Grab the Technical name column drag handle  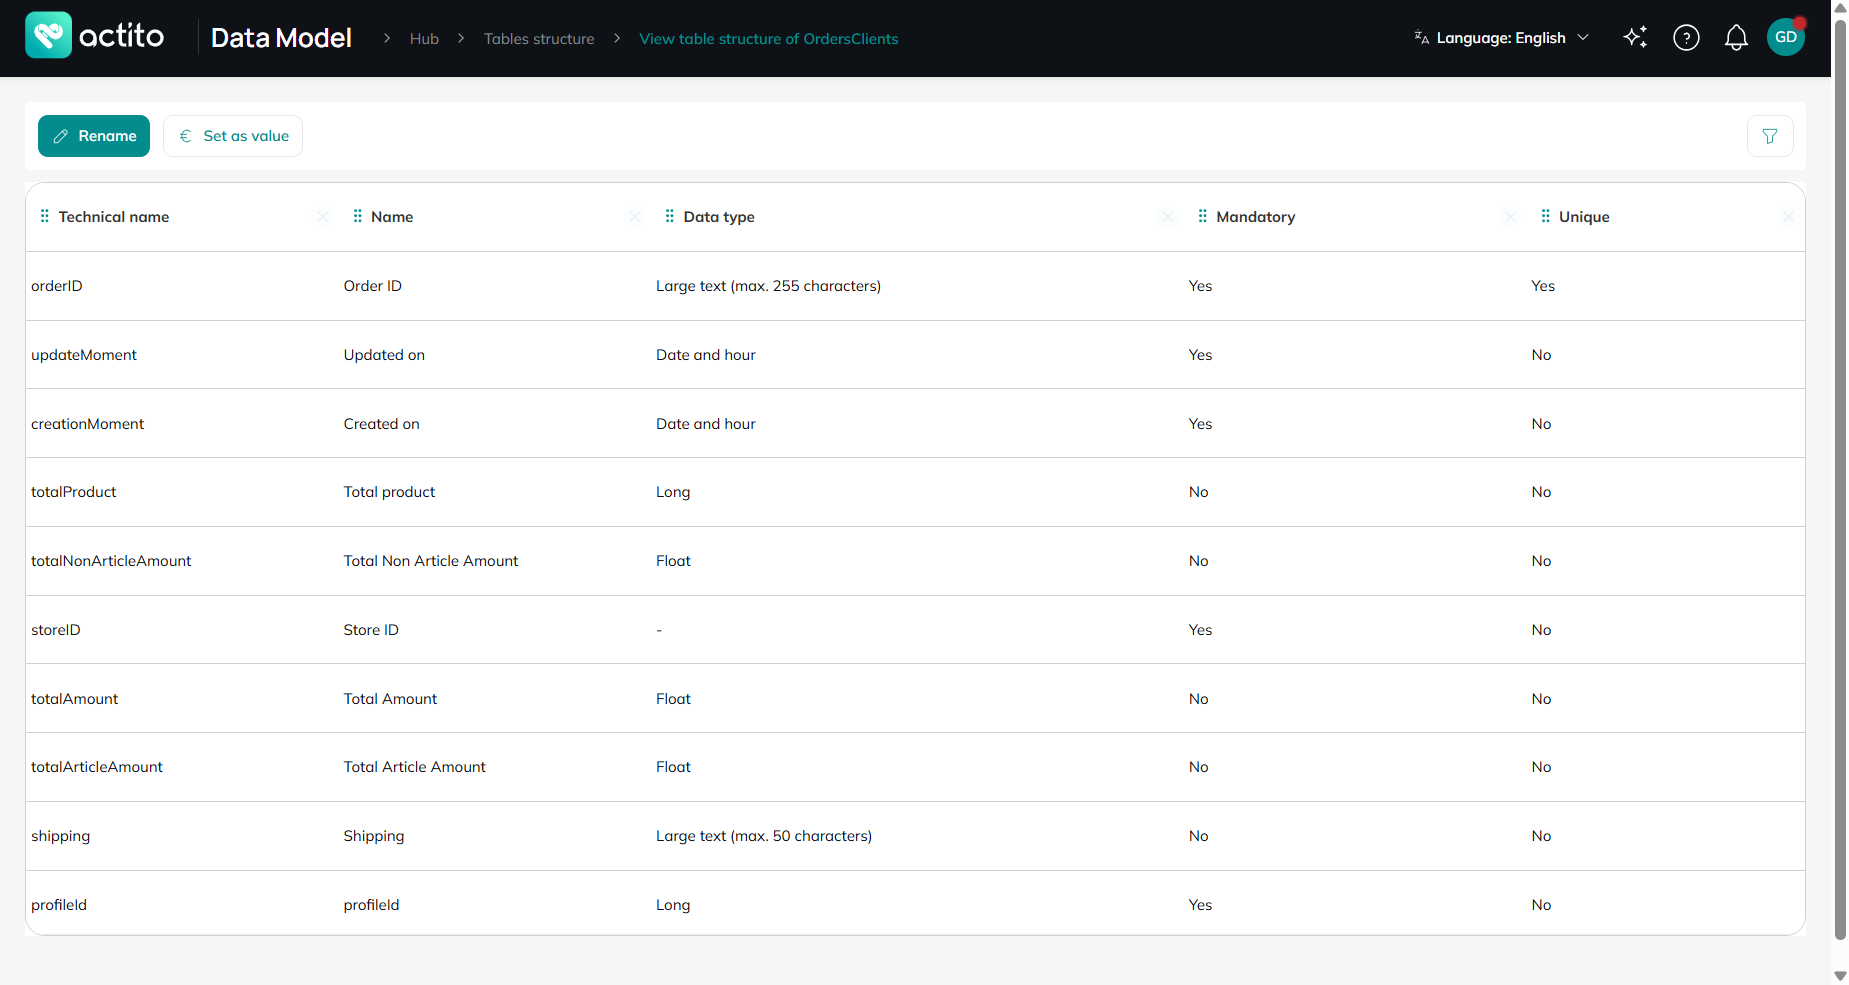(x=44, y=216)
